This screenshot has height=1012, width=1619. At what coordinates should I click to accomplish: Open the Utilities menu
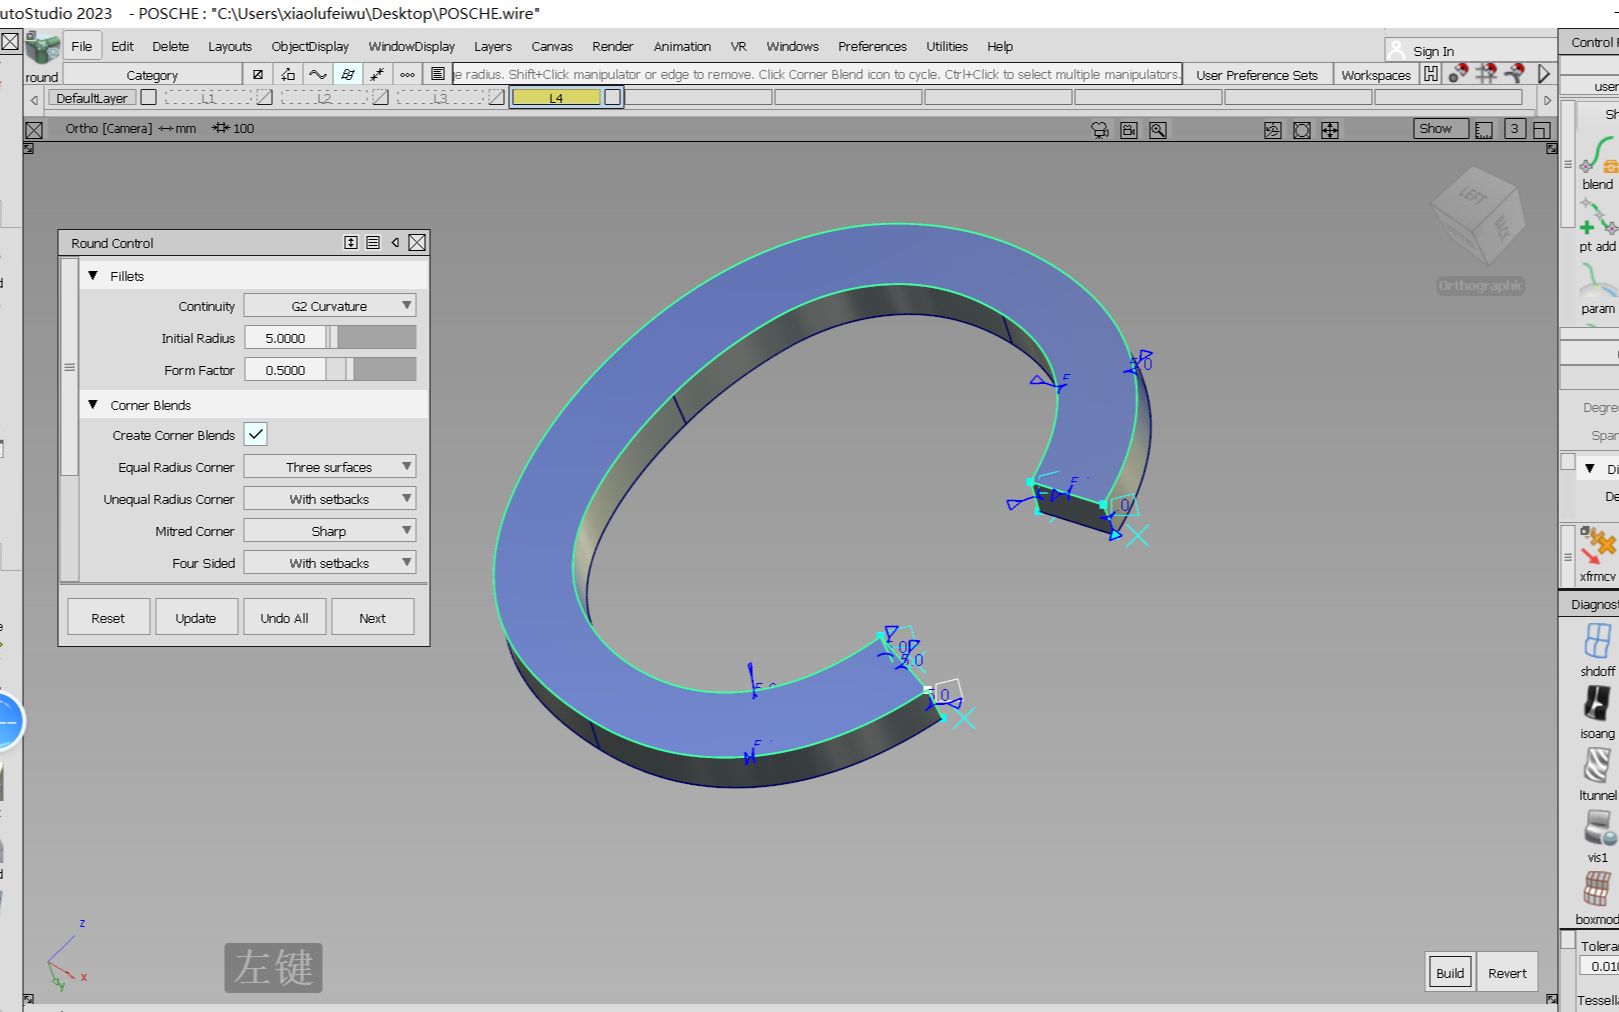tap(946, 46)
